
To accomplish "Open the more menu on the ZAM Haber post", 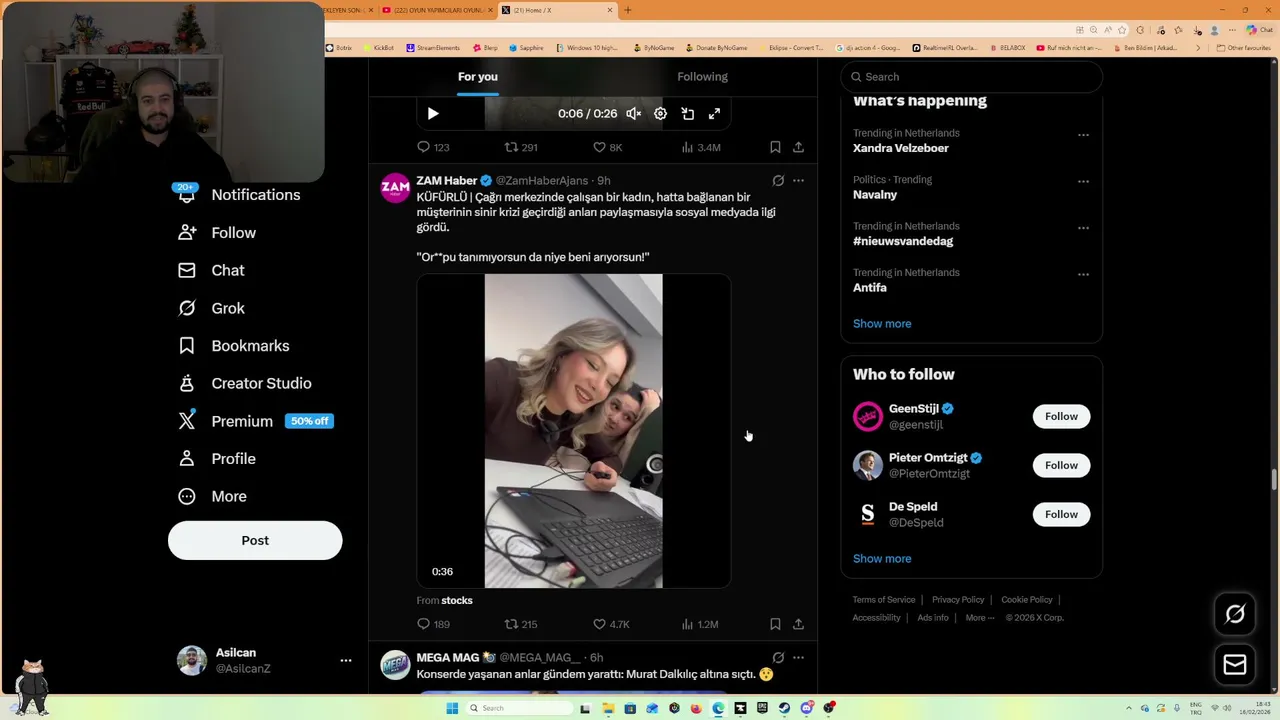I will coord(798,181).
